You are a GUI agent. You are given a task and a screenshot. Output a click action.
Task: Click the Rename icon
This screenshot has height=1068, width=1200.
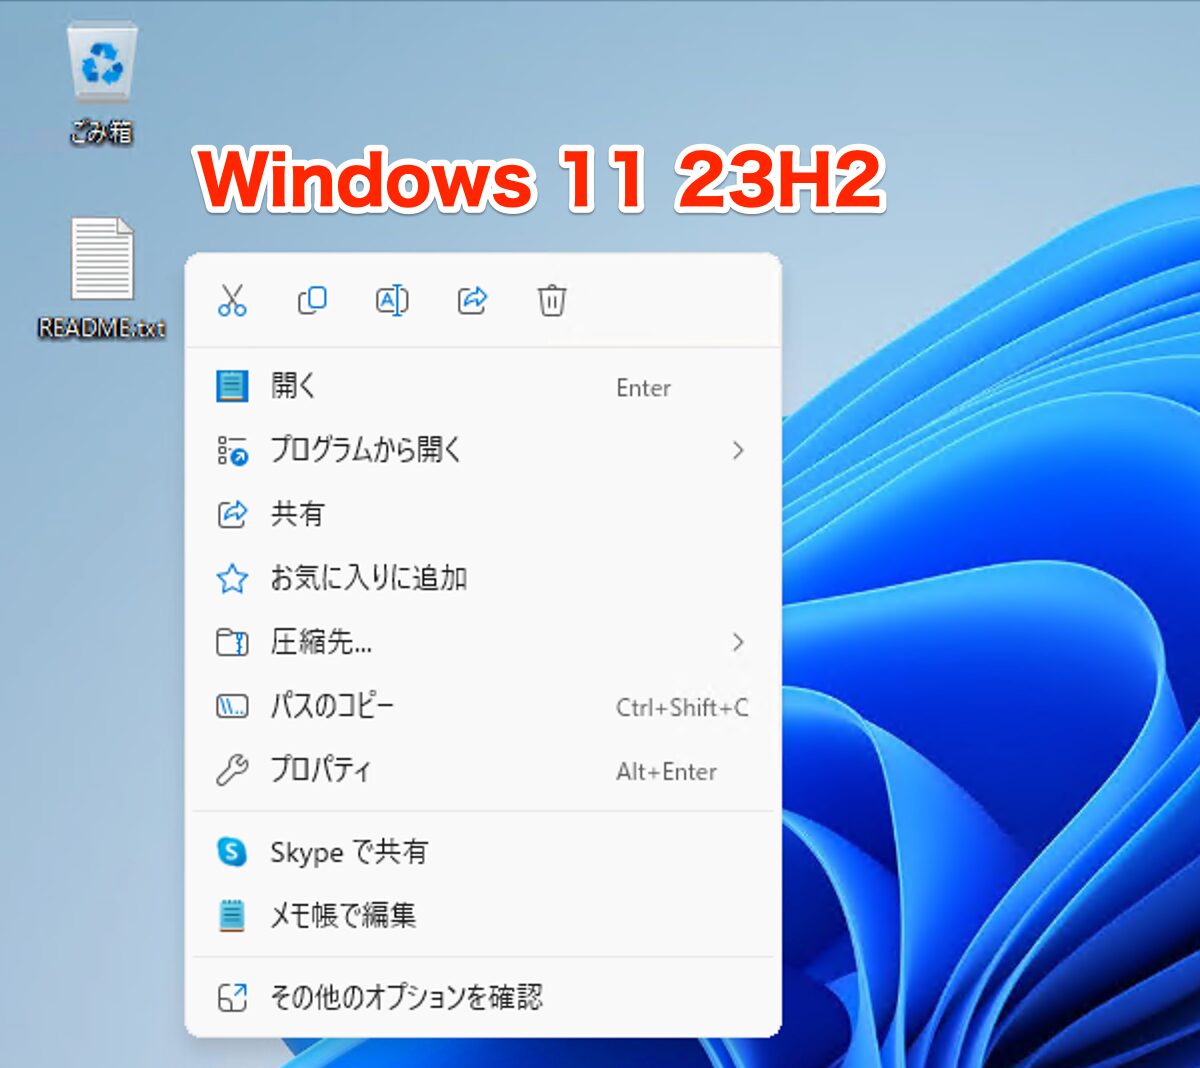tap(391, 300)
